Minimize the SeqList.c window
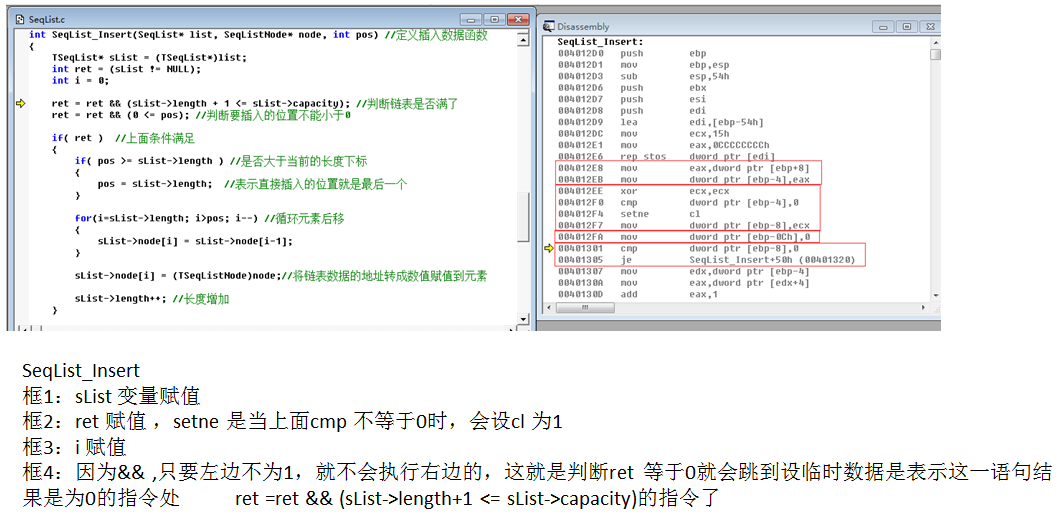This screenshot has width=1059, height=526. (471, 20)
